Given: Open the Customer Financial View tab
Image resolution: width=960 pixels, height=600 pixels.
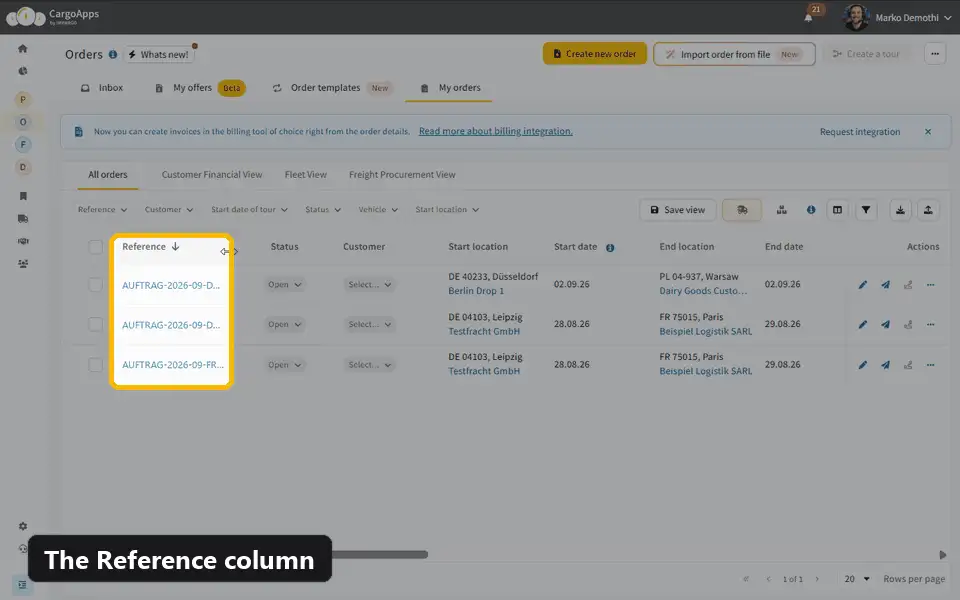Looking at the screenshot, I should pyautogui.click(x=212, y=174).
